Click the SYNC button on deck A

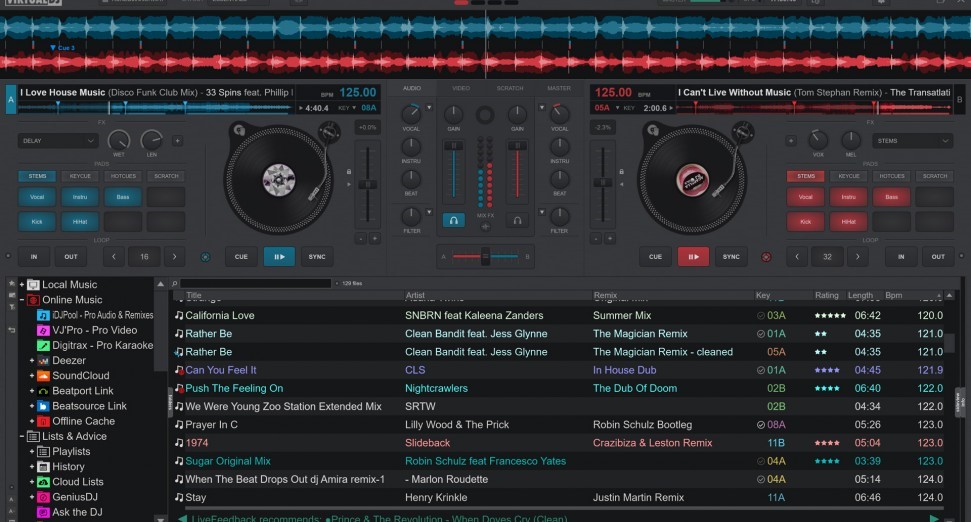[317, 257]
